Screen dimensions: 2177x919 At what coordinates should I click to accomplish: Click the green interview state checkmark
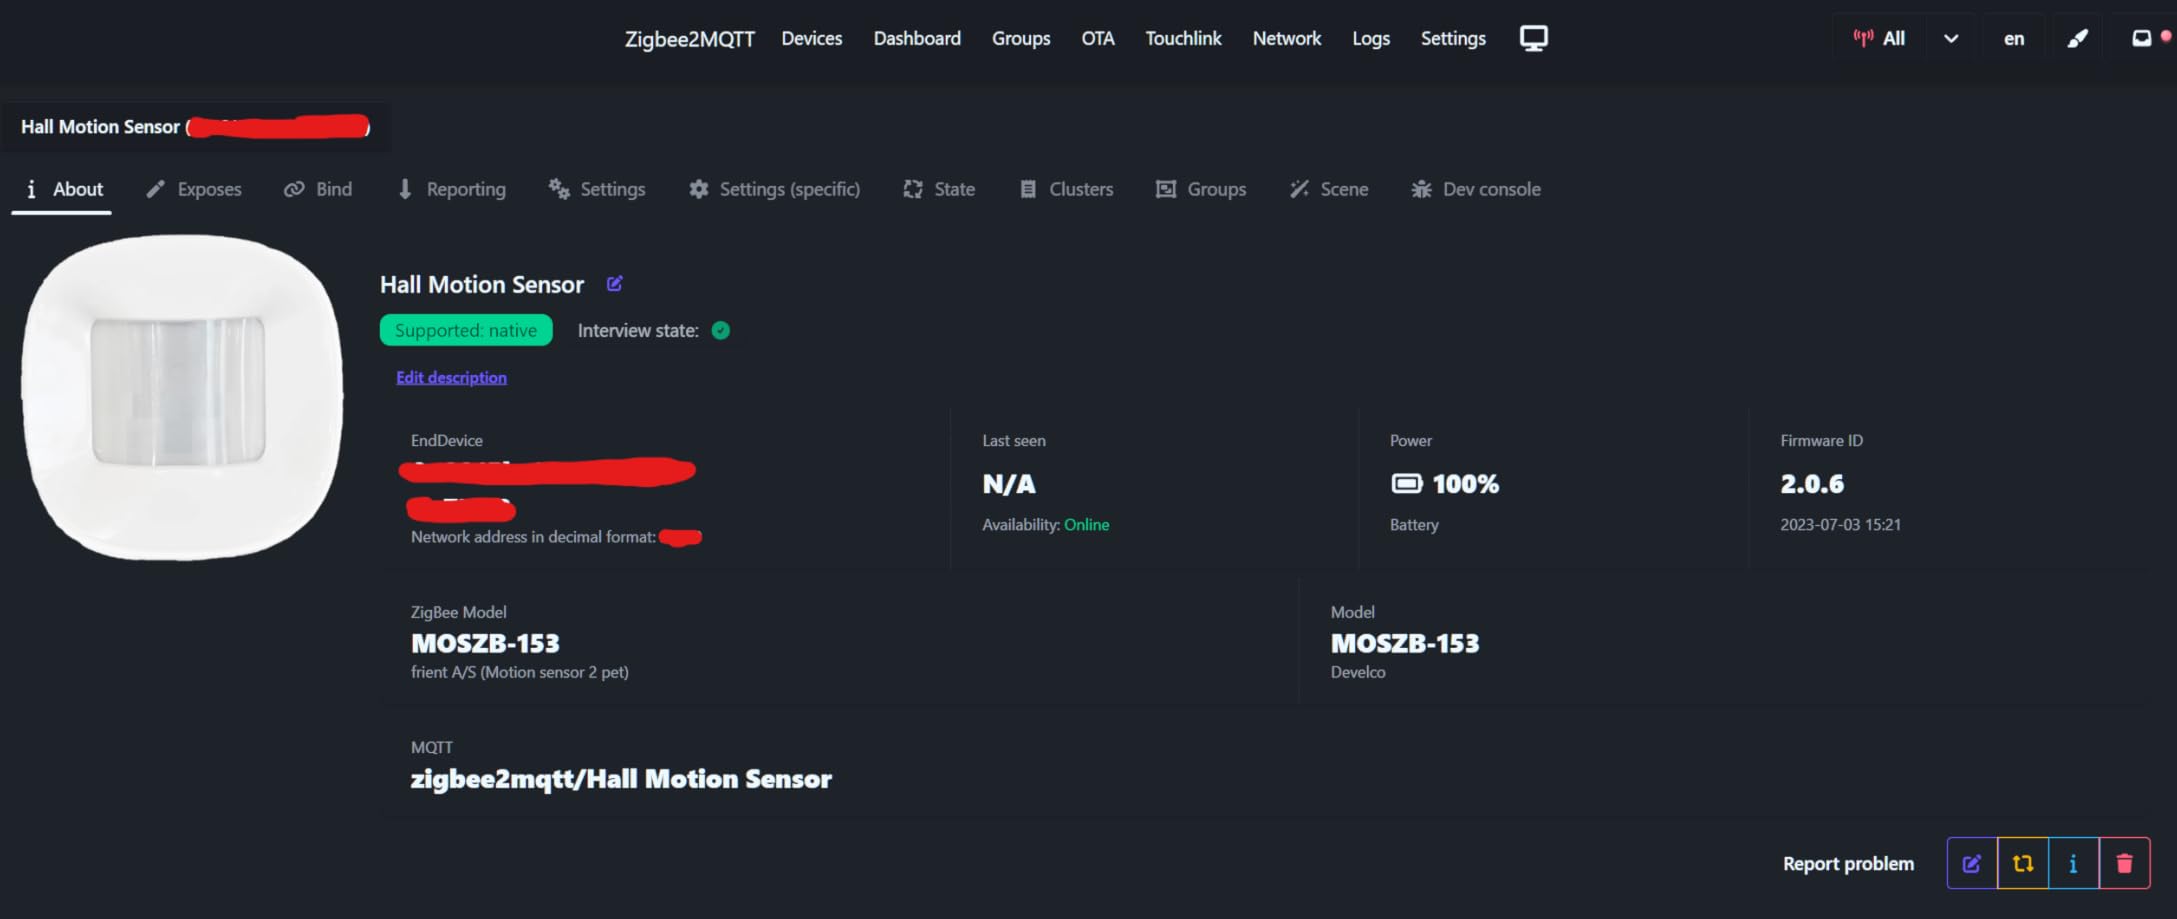click(x=720, y=331)
